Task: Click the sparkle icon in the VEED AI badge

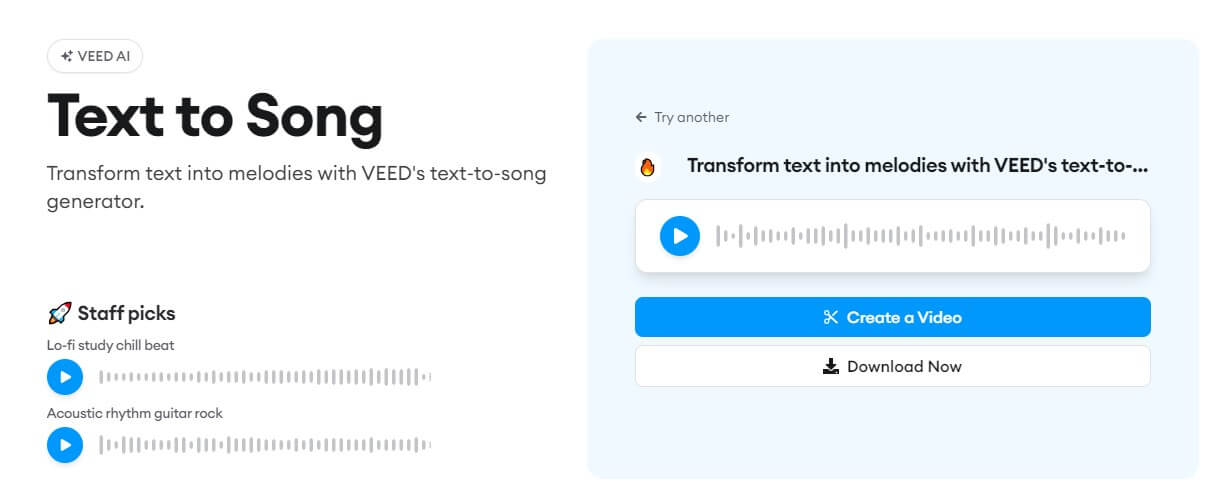Action: [67, 57]
